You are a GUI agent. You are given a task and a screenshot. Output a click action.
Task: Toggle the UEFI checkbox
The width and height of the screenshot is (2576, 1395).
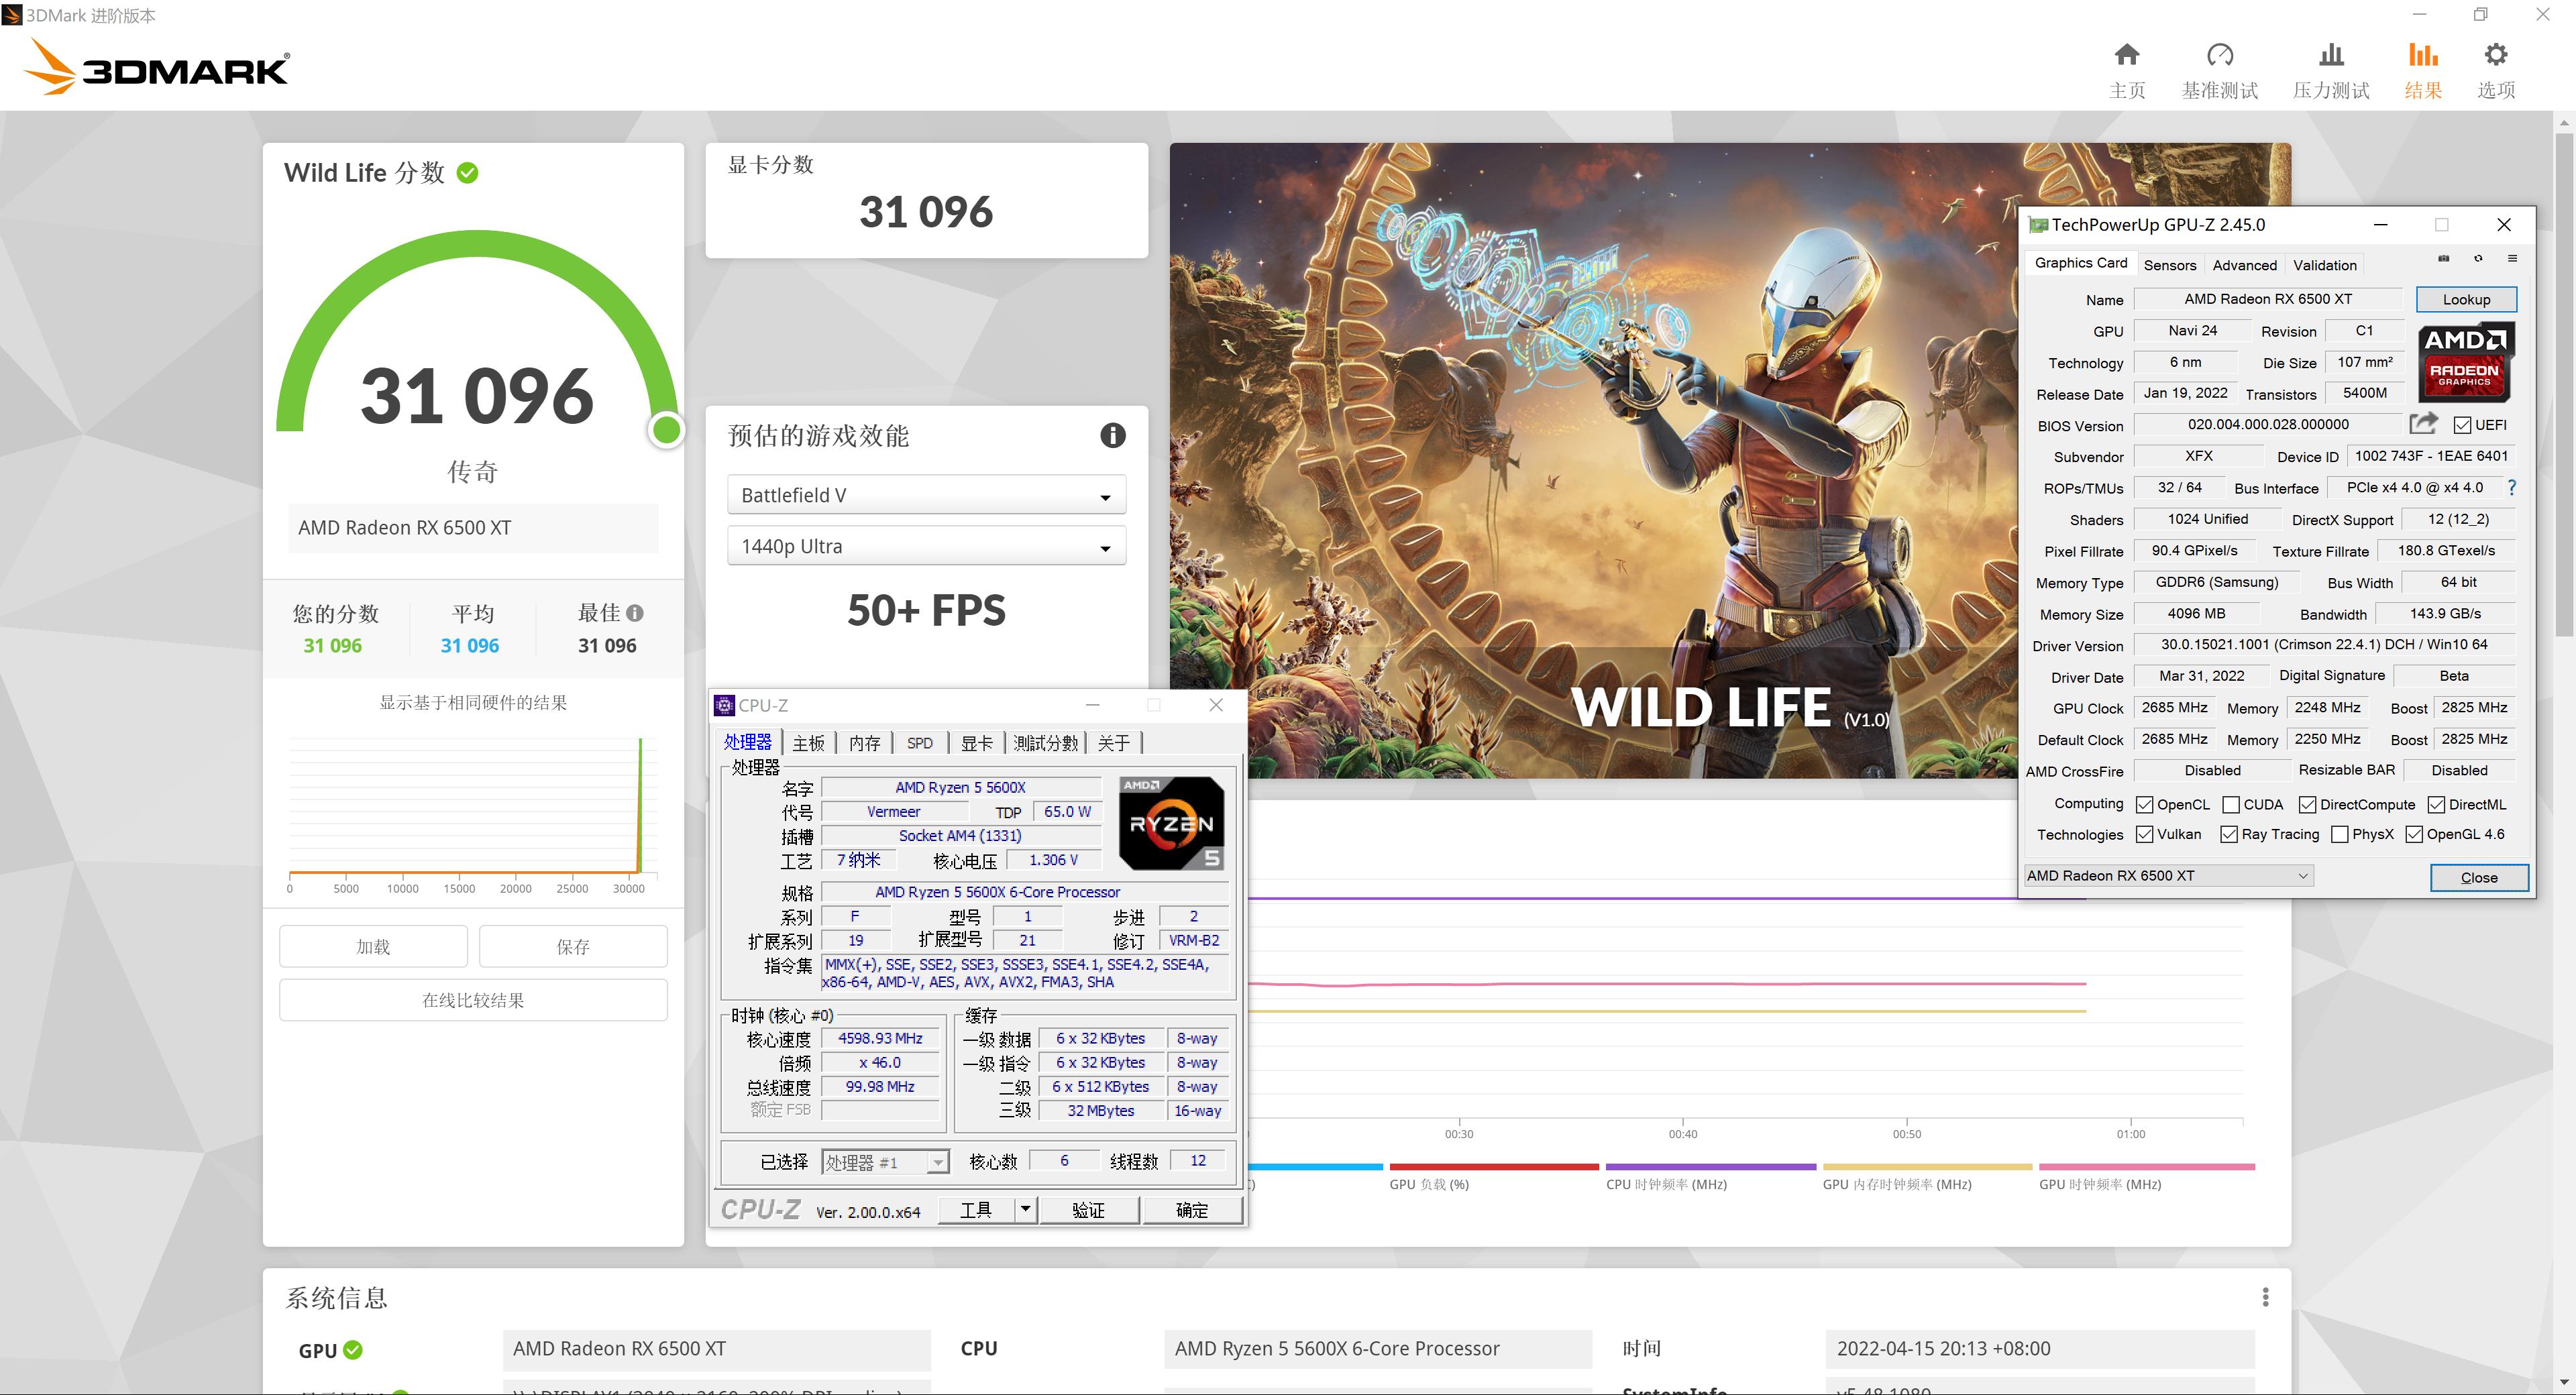[x=2462, y=425]
